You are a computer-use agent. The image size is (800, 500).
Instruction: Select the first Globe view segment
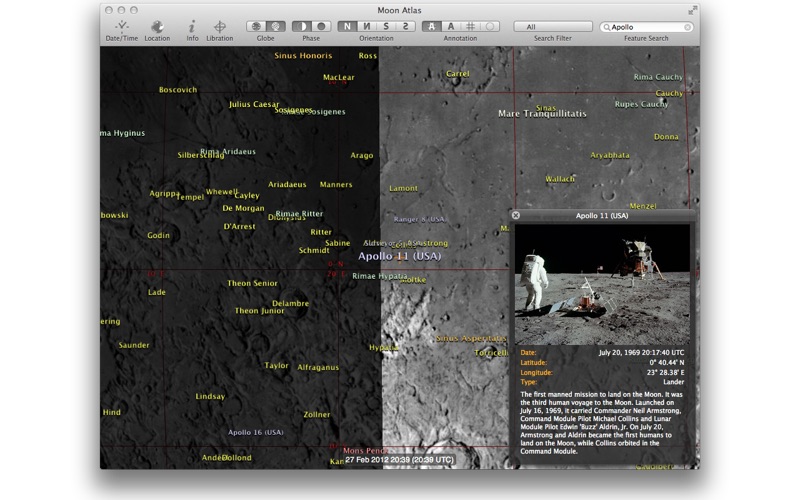pos(256,26)
